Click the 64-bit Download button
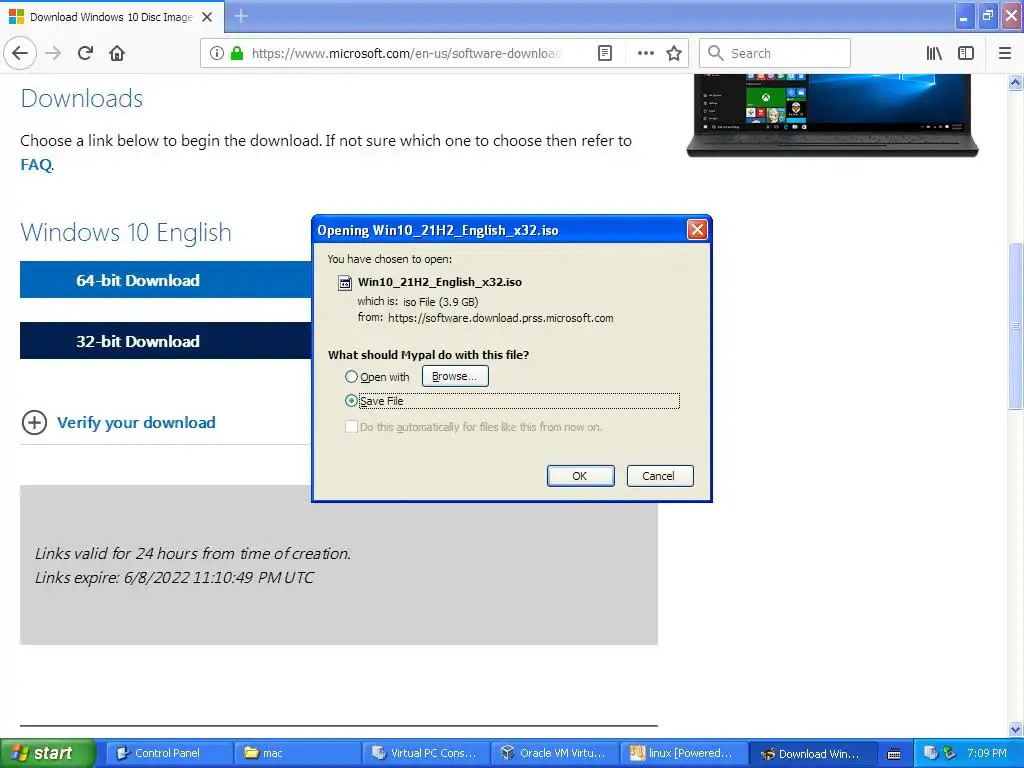Image resolution: width=1024 pixels, height=768 pixels. pos(166,280)
